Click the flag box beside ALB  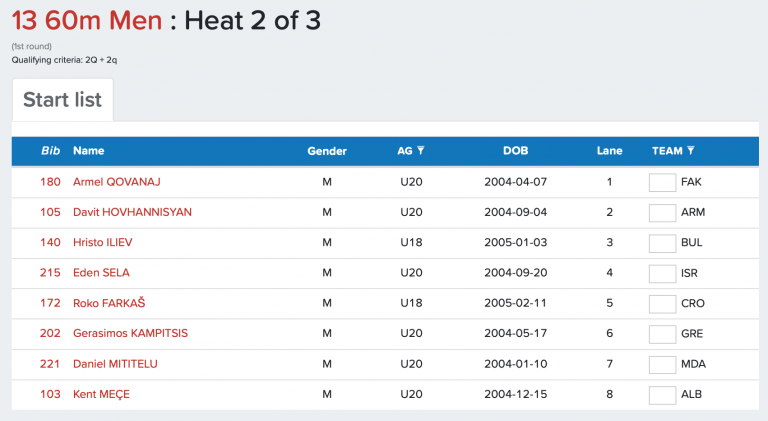[x=662, y=394]
